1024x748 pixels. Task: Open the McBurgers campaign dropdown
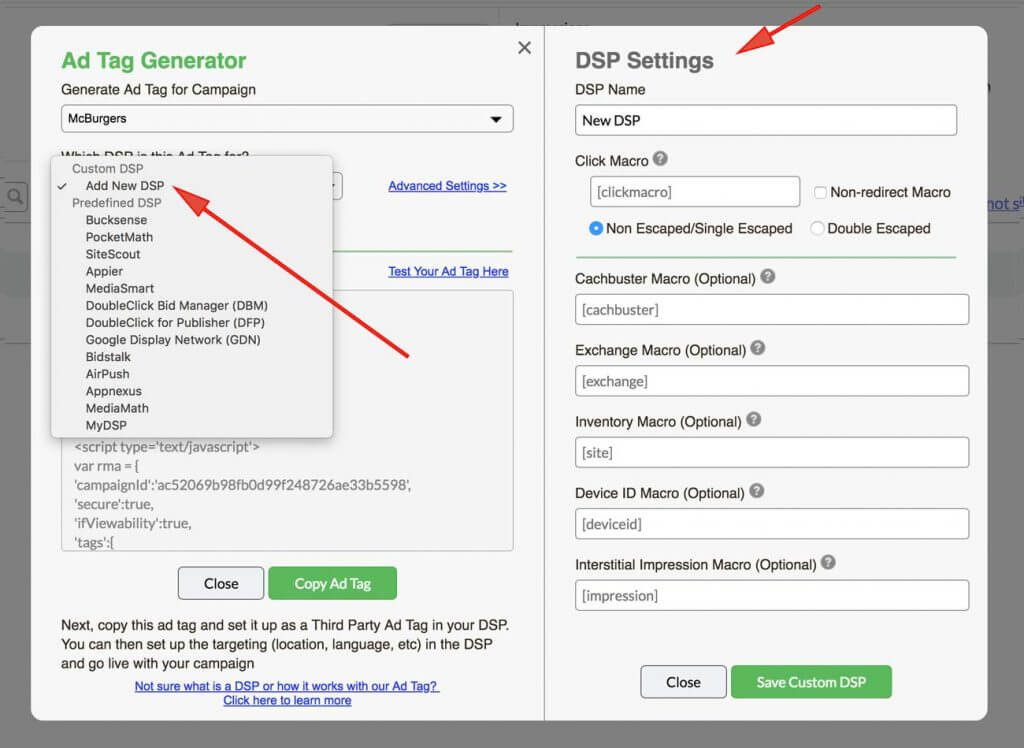(x=287, y=119)
